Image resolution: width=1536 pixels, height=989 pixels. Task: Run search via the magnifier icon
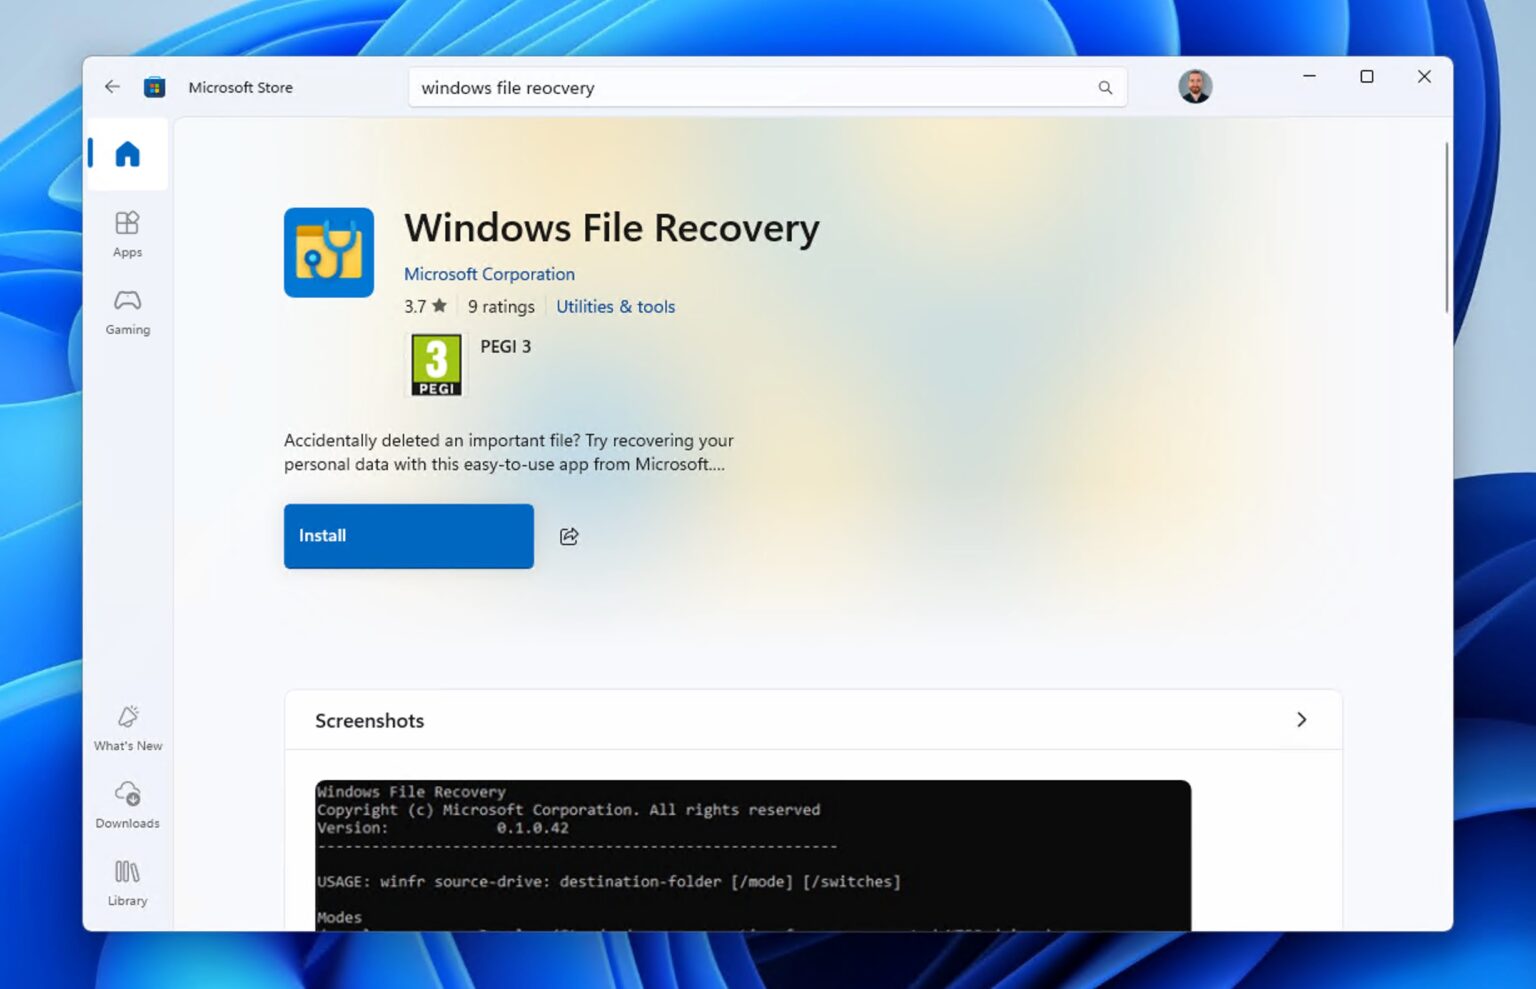[x=1105, y=88]
